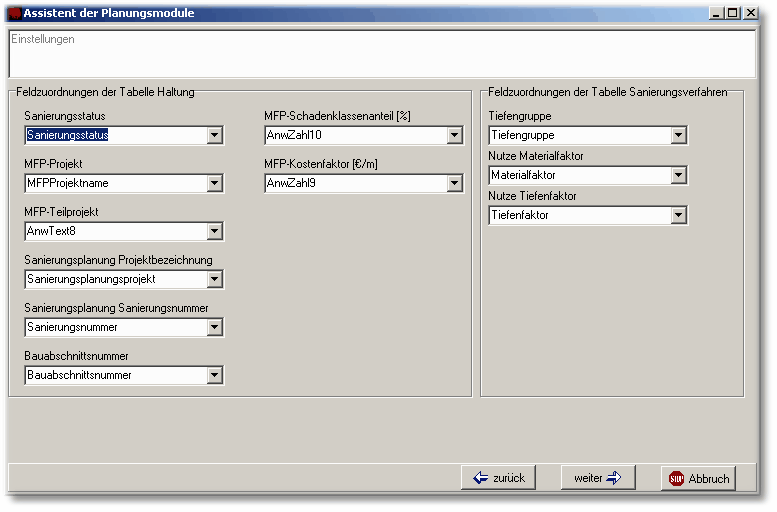Open Sanierungsplanung Sanierungsnummer dropdown arrow

point(214,327)
